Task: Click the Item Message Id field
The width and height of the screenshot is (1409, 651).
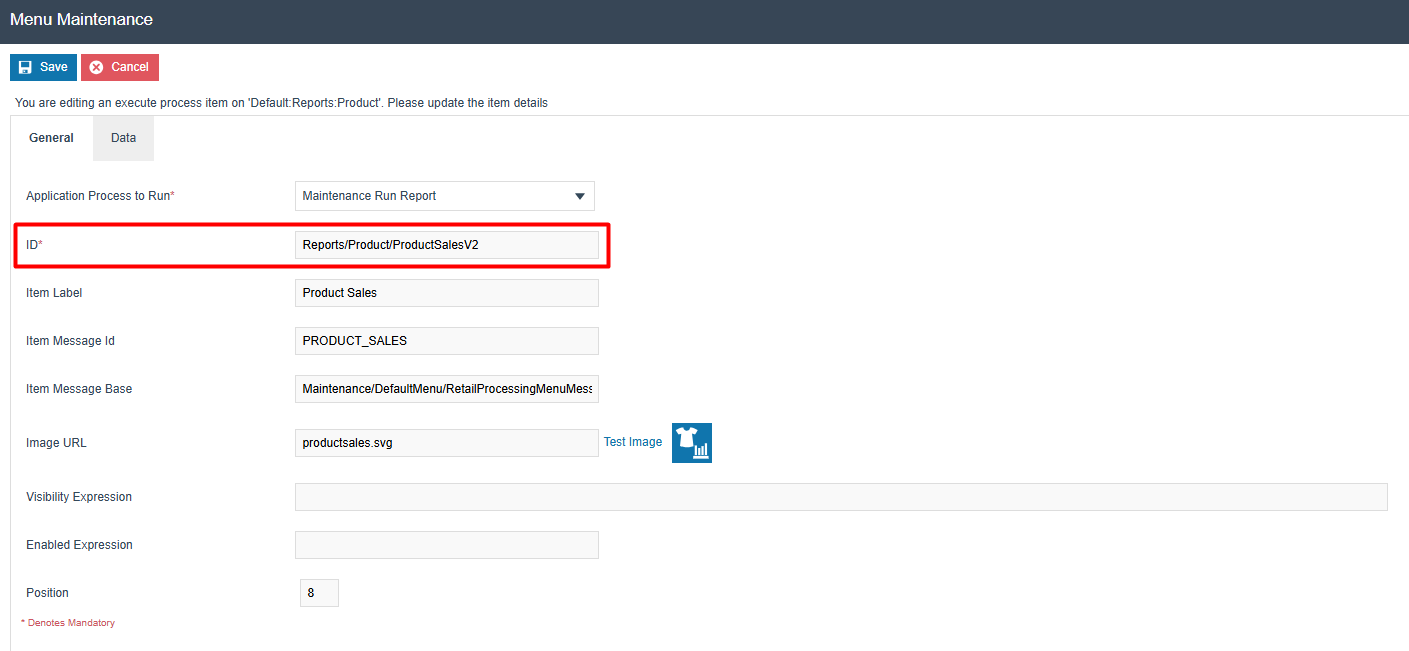Action: 446,341
